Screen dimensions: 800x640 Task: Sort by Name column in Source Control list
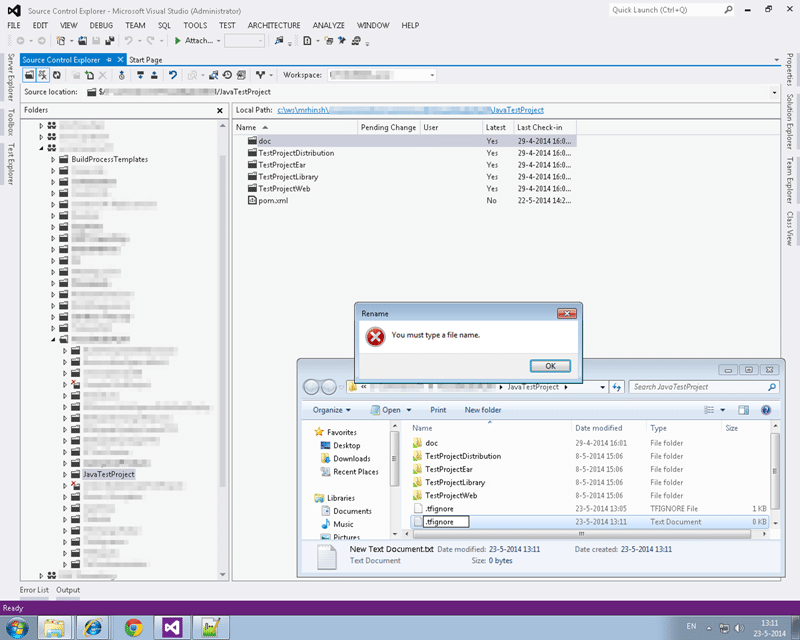295,128
